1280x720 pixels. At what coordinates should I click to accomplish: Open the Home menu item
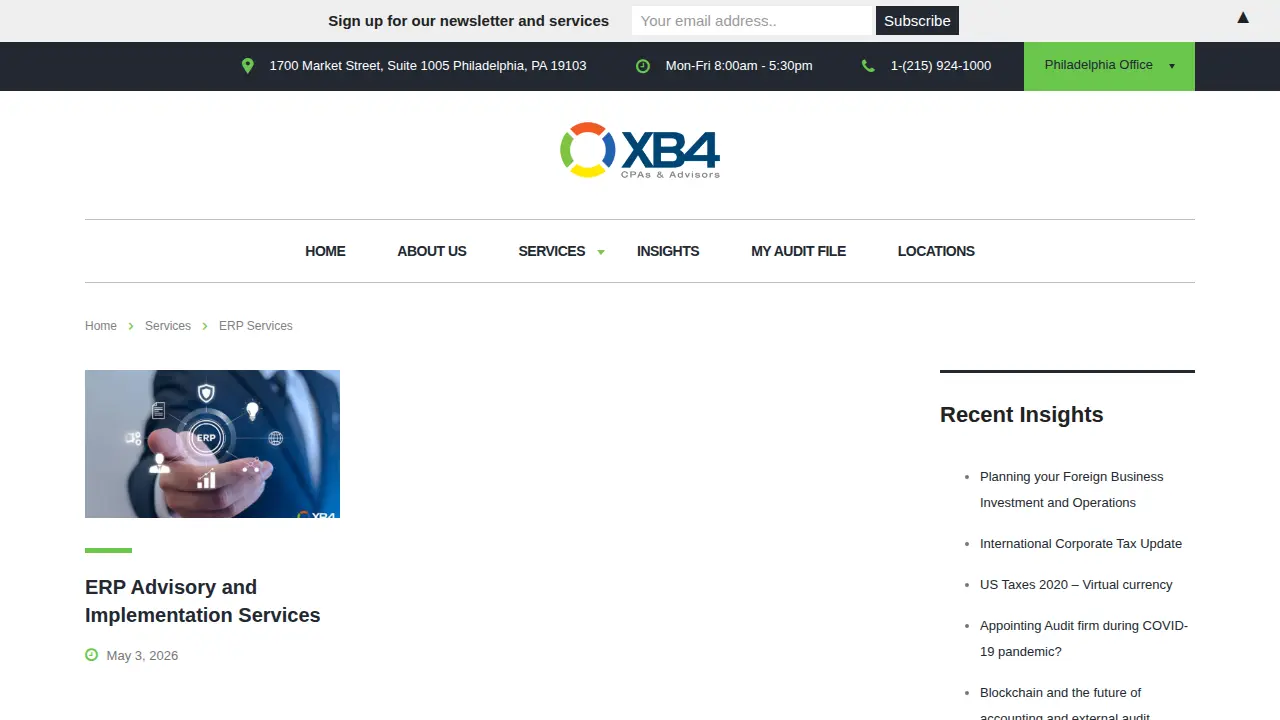coord(325,251)
